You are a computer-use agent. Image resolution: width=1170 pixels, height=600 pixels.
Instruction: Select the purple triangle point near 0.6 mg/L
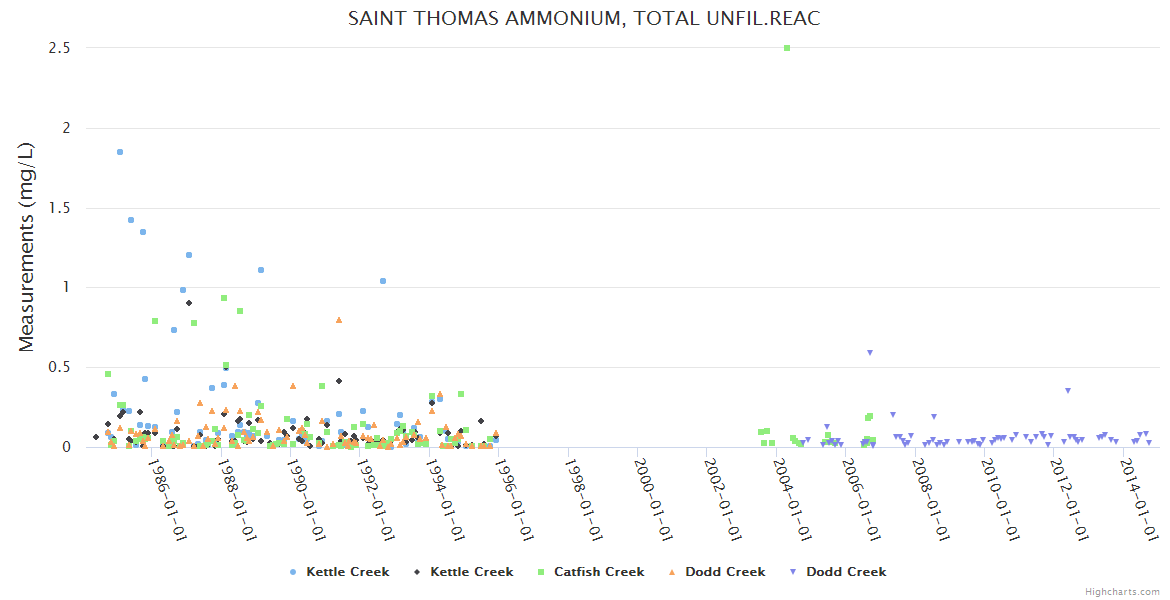(x=870, y=352)
